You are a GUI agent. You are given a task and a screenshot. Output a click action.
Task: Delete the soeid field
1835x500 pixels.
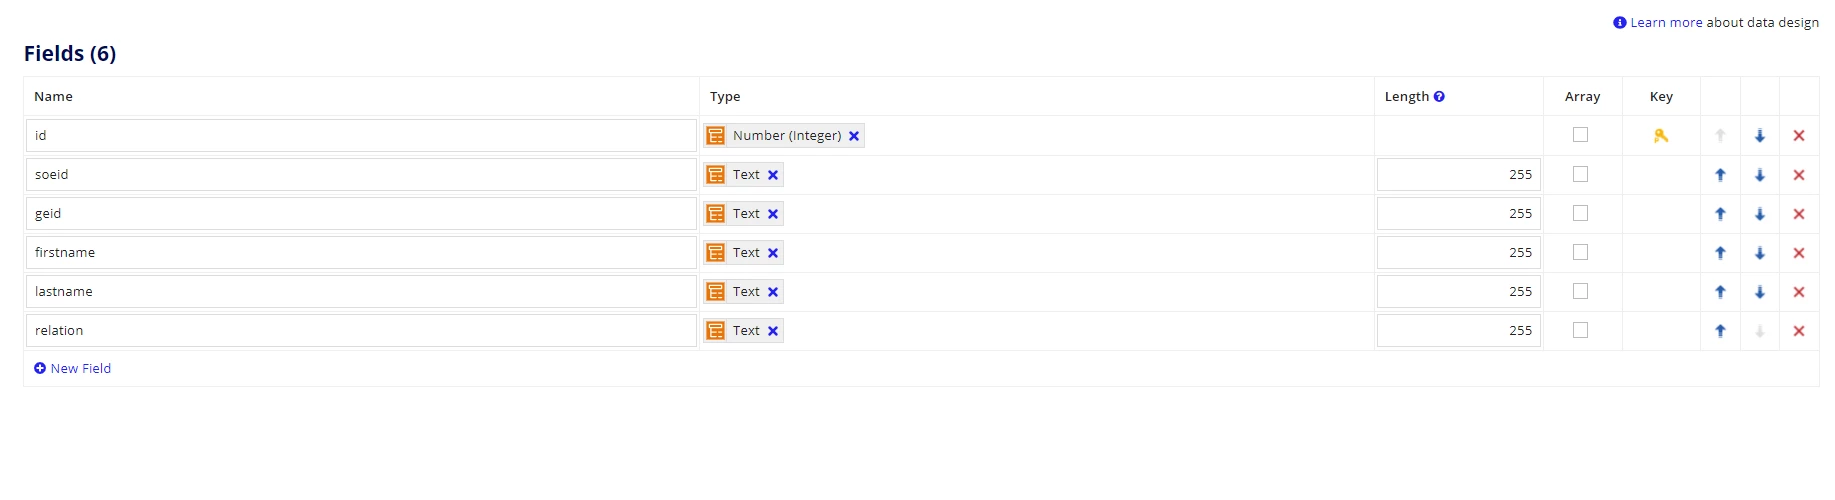click(x=1799, y=175)
